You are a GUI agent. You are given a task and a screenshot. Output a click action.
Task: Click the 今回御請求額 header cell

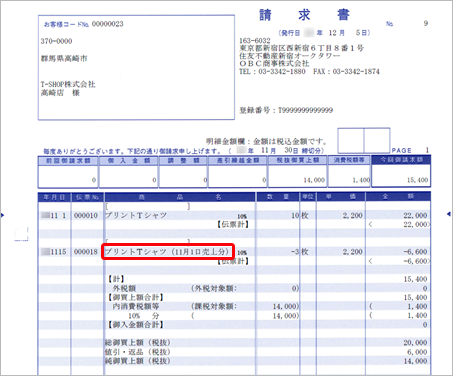[401, 160]
